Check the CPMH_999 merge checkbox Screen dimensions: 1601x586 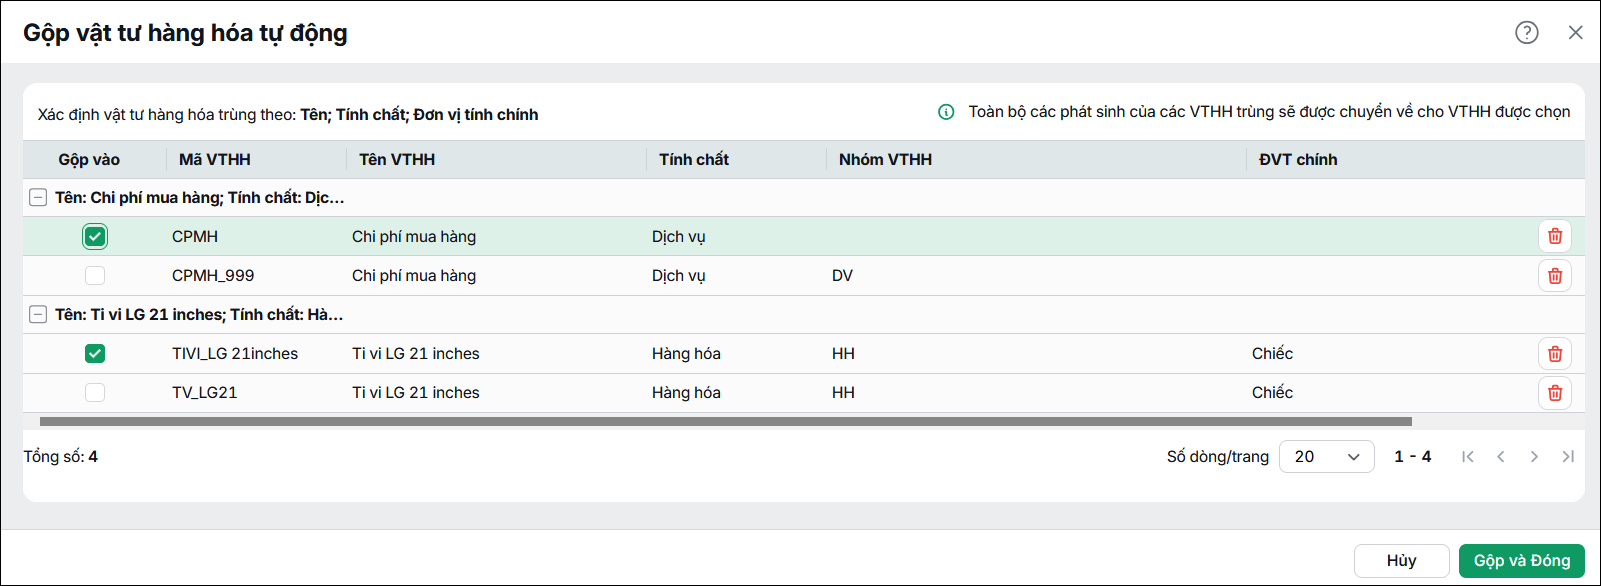coord(95,276)
